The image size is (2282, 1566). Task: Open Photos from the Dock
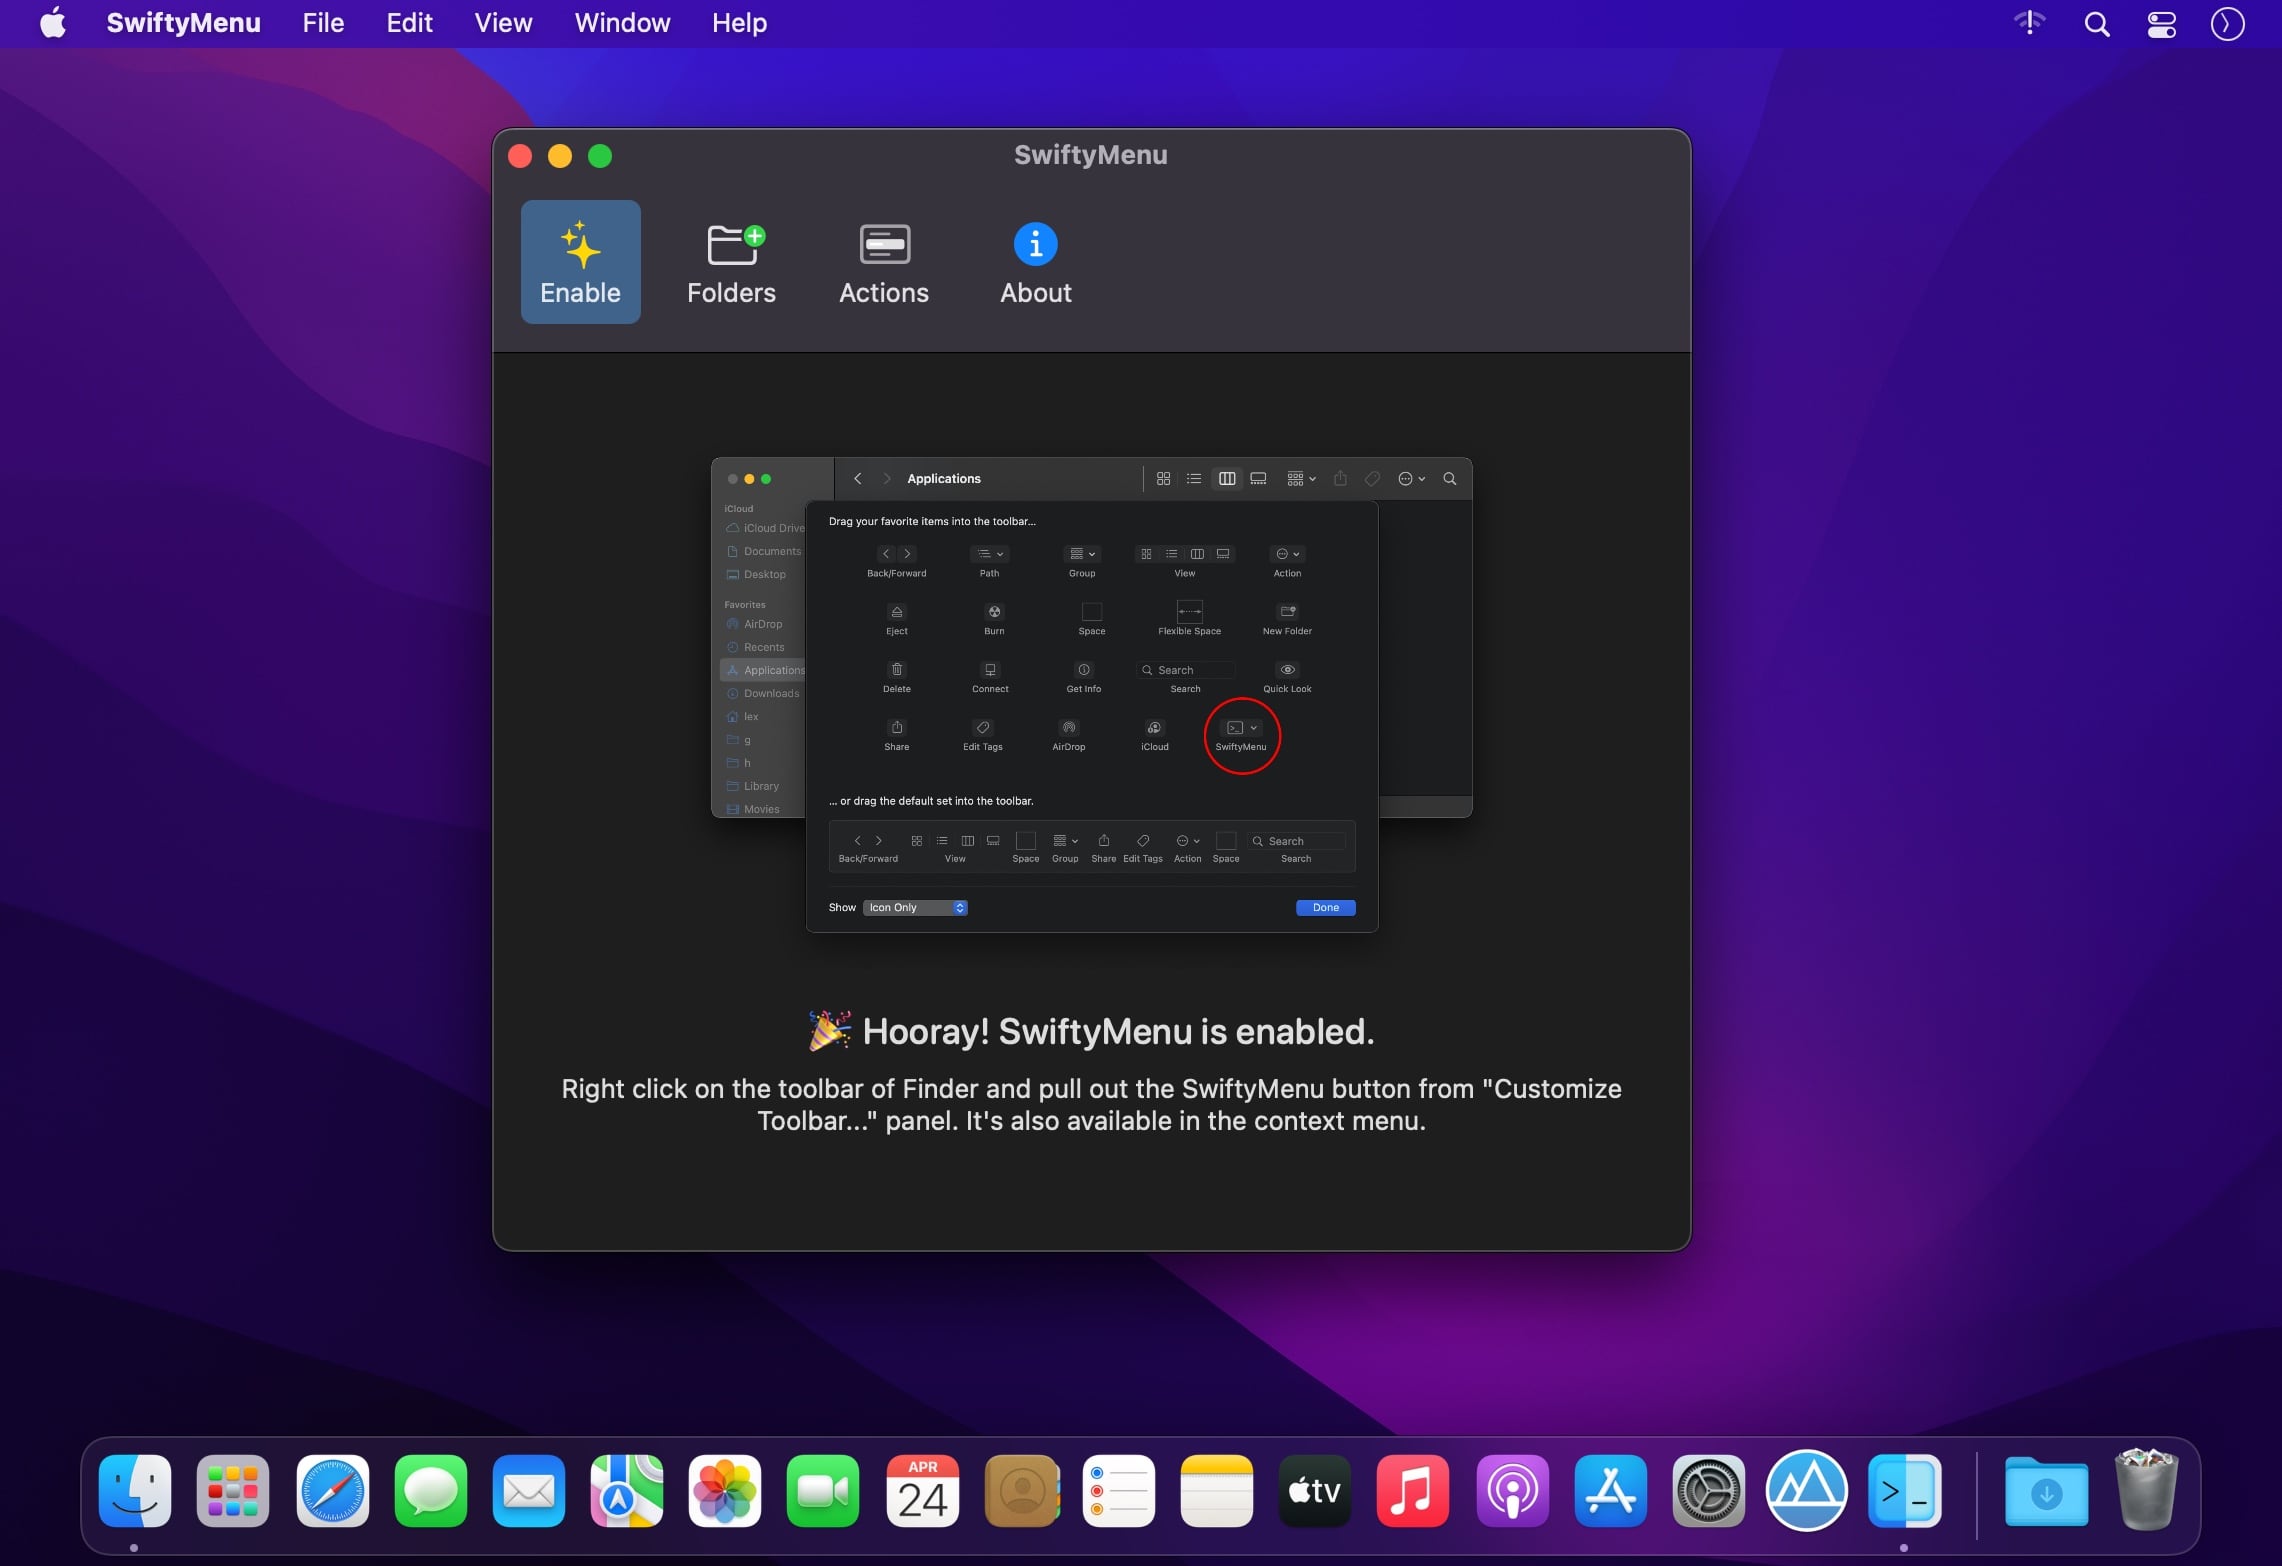click(725, 1491)
